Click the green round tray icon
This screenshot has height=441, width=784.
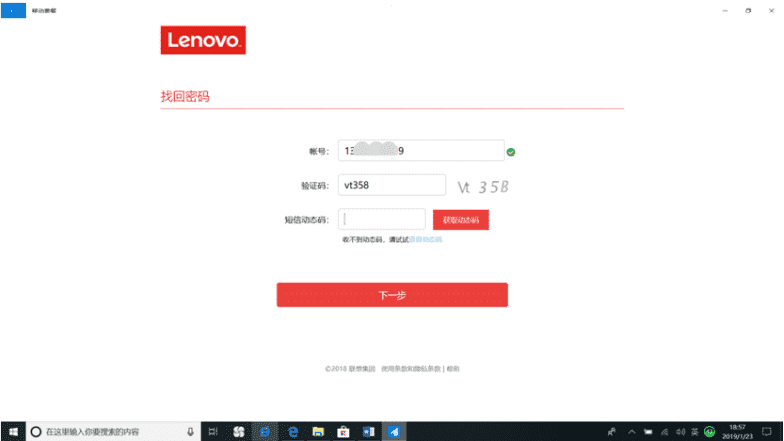(709, 432)
